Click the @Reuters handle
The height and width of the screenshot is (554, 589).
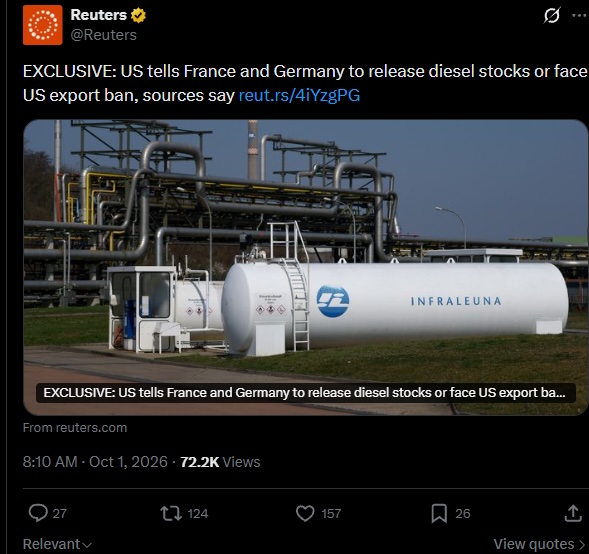click(x=103, y=35)
